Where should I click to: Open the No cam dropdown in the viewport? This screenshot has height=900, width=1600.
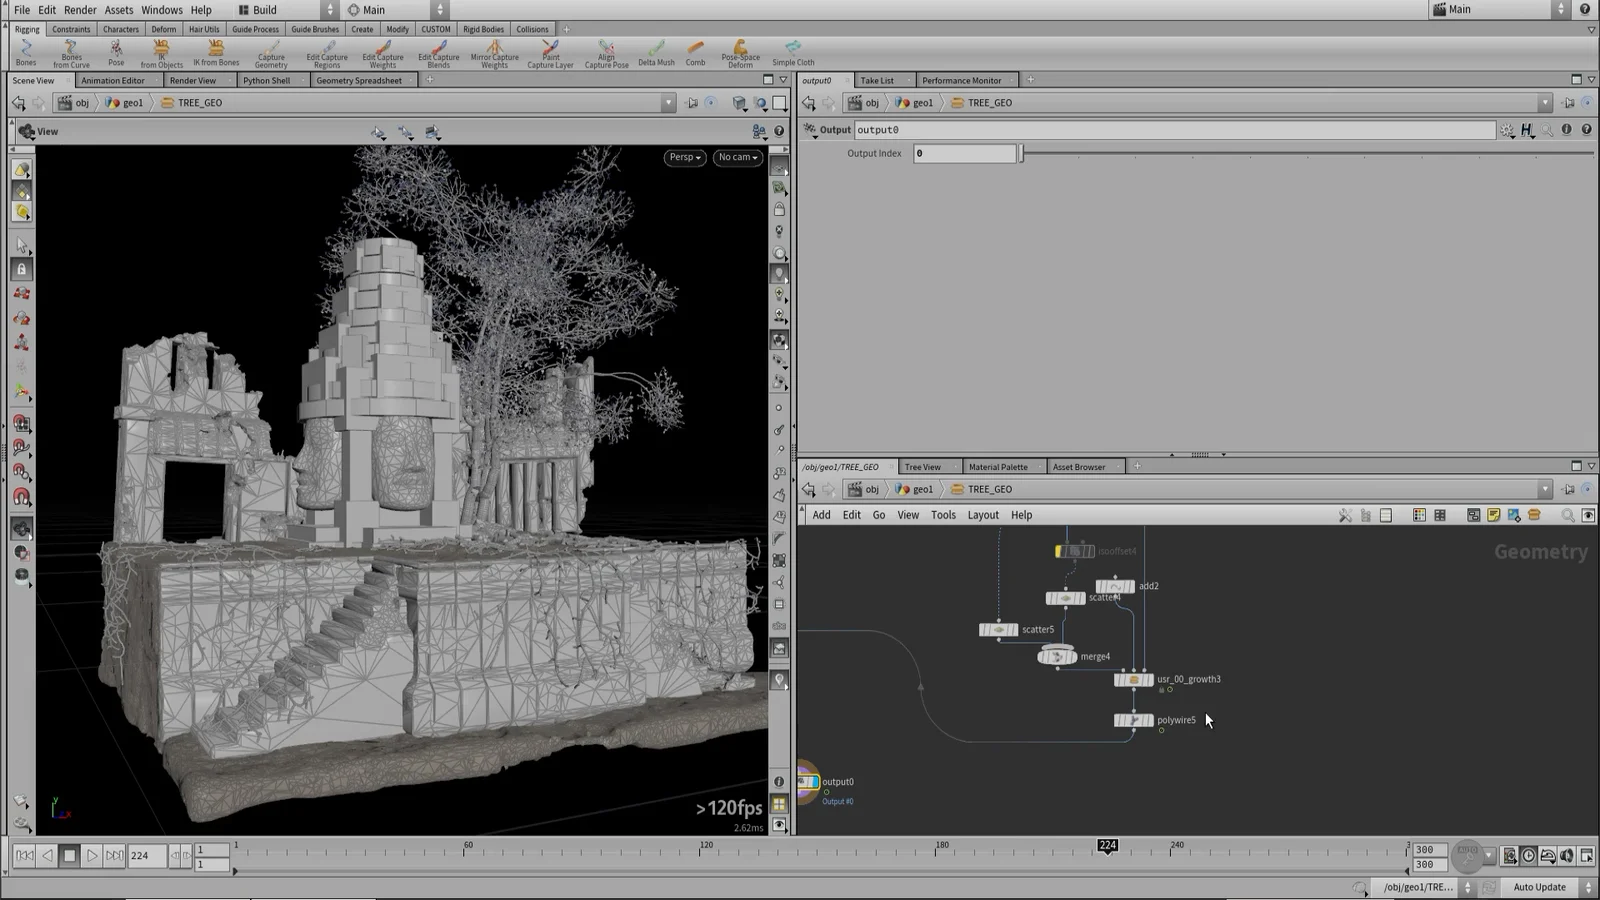click(x=737, y=157)
